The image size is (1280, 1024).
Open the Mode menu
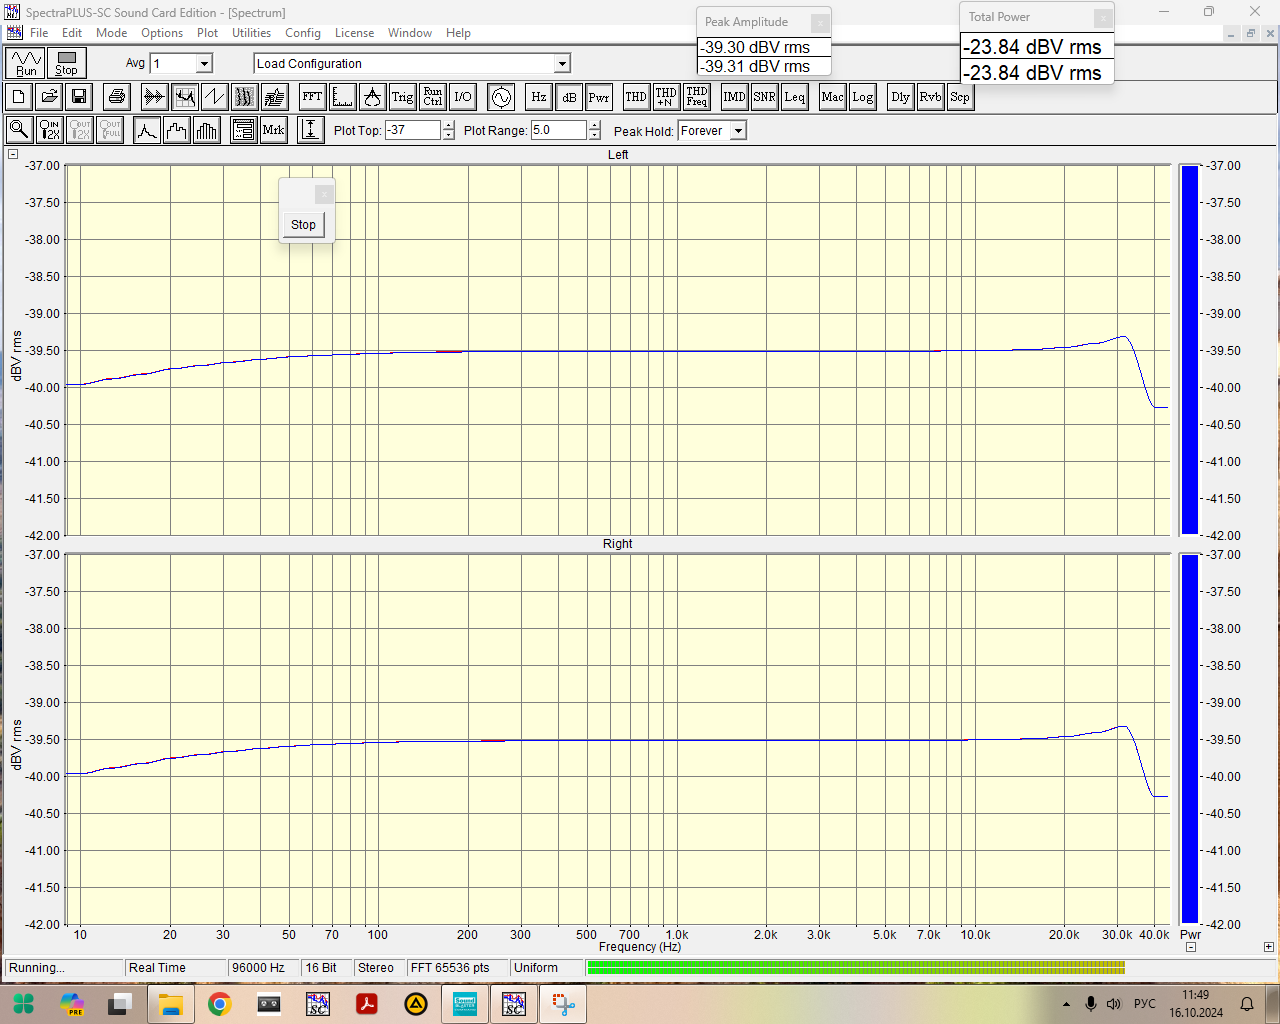[112, 33]
